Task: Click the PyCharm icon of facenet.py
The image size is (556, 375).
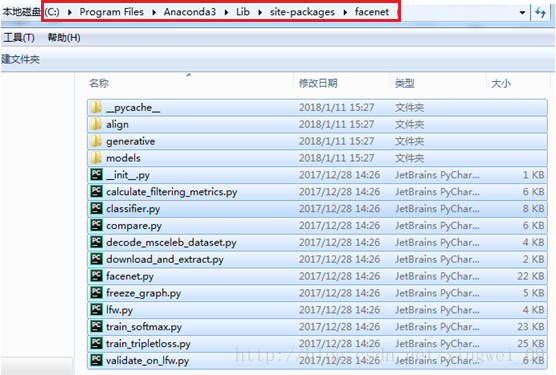Action: [x=96, y=276]
